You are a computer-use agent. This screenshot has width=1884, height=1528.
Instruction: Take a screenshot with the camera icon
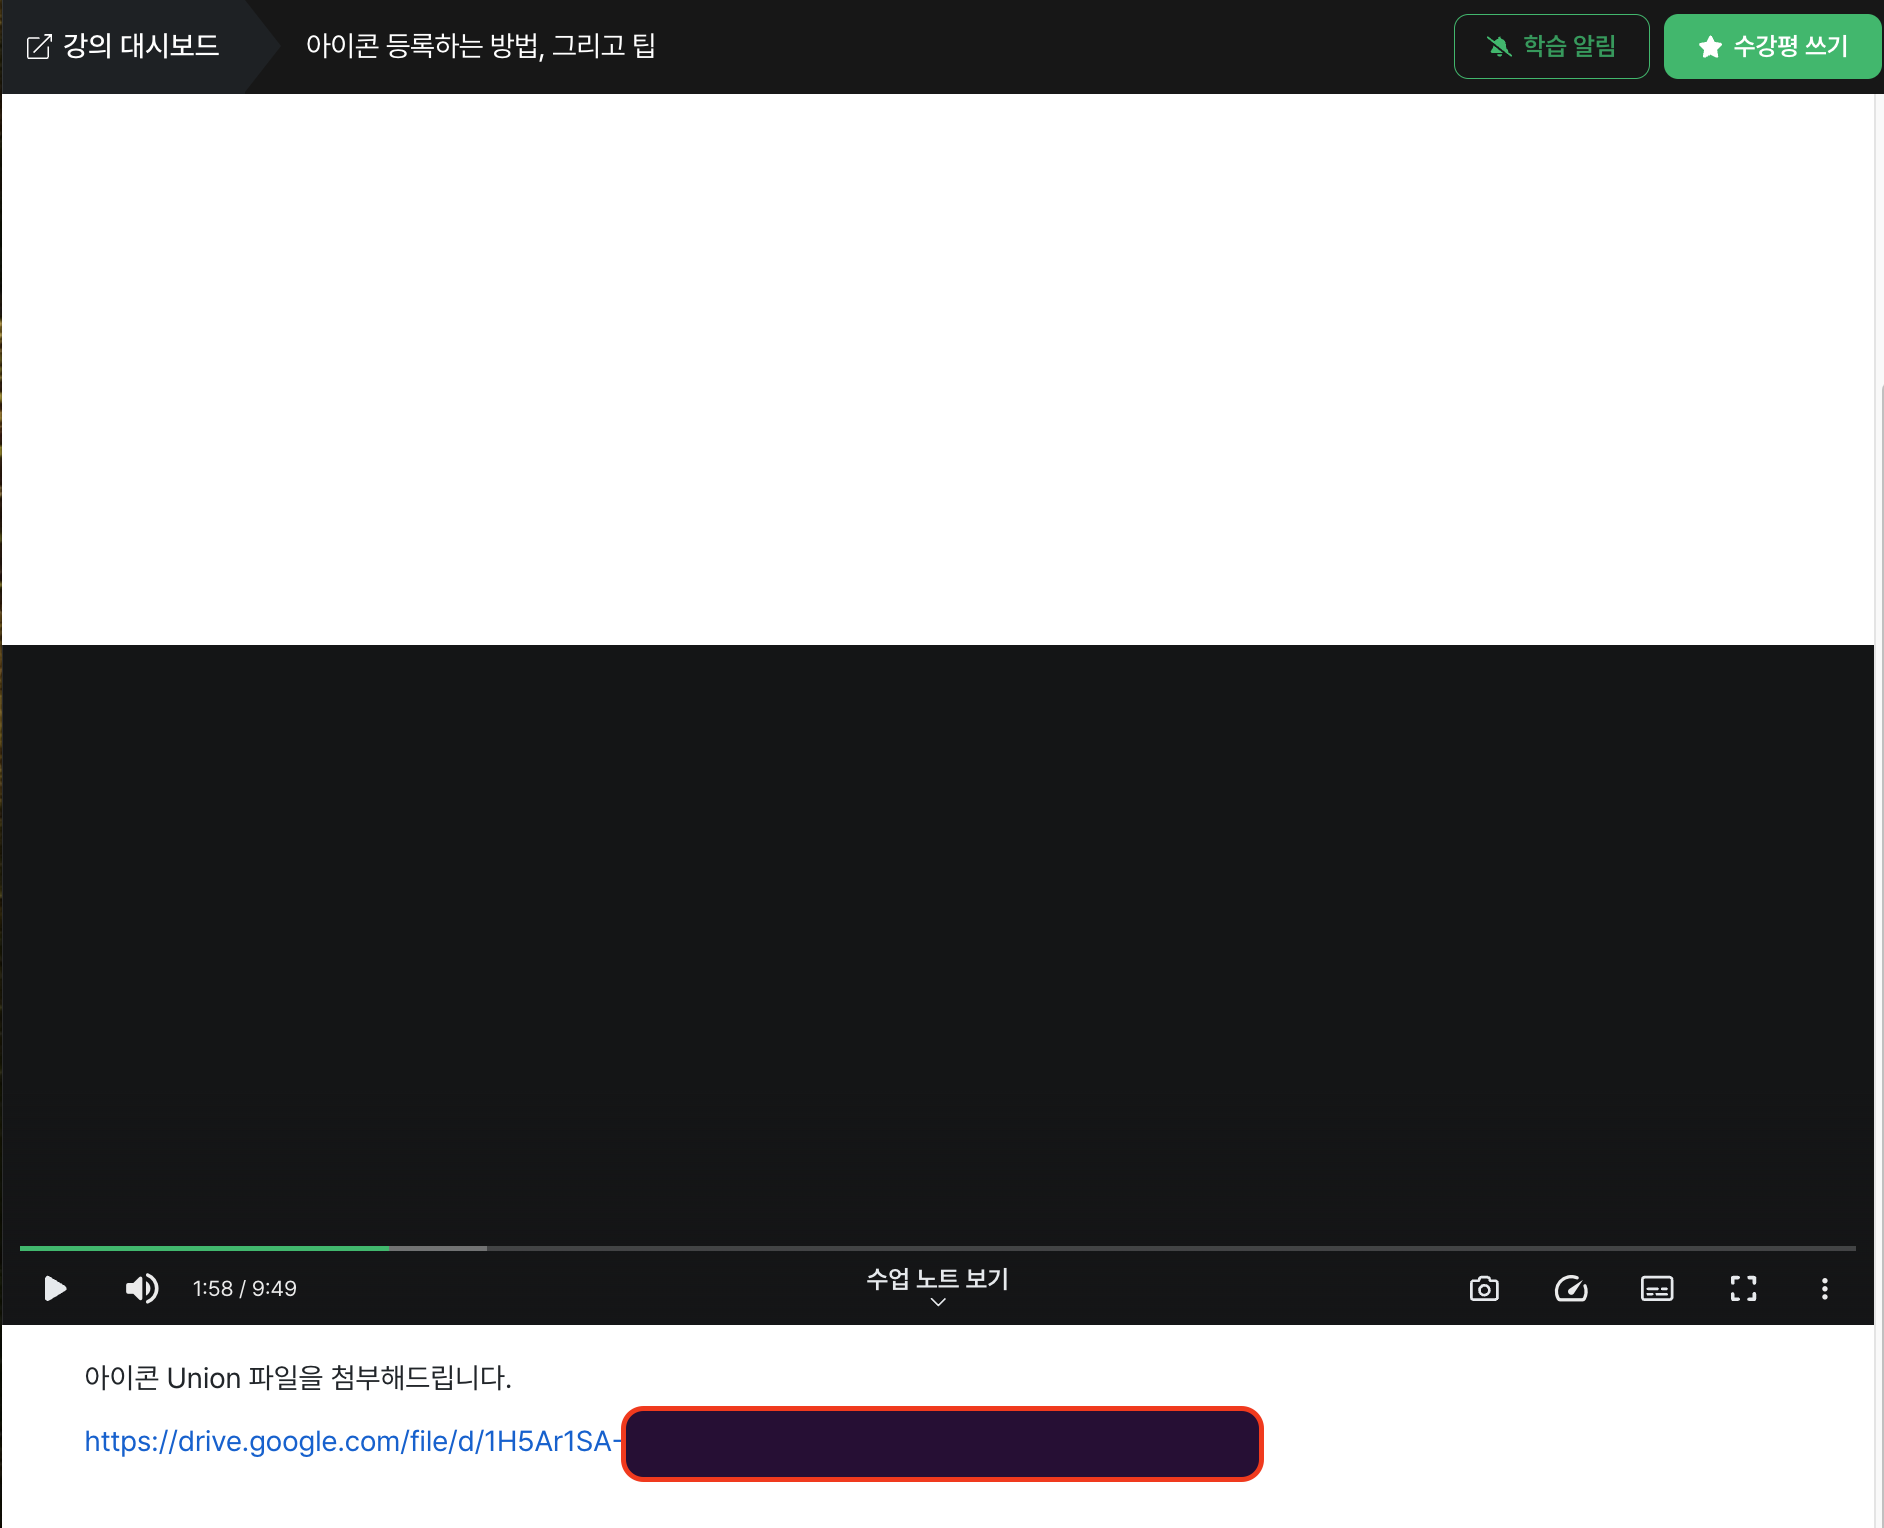[1484, 1288]
